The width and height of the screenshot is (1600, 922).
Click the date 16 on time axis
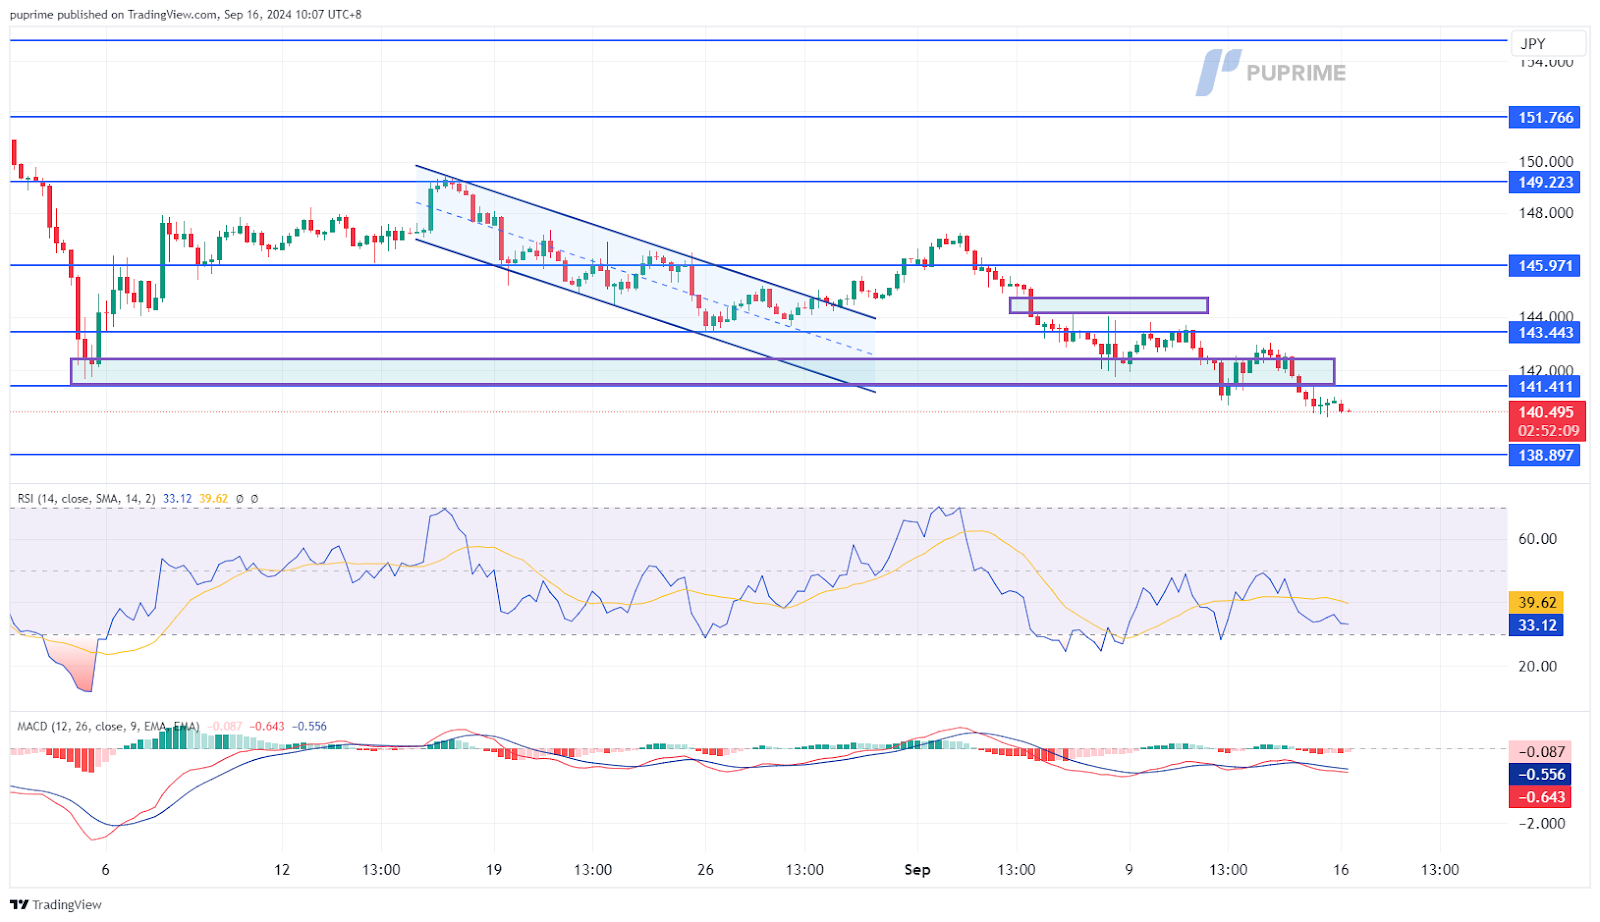1341,869
